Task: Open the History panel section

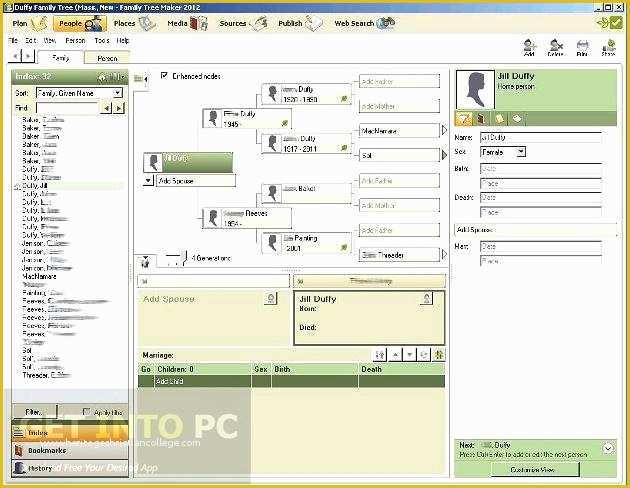Action: coord(70,468)
